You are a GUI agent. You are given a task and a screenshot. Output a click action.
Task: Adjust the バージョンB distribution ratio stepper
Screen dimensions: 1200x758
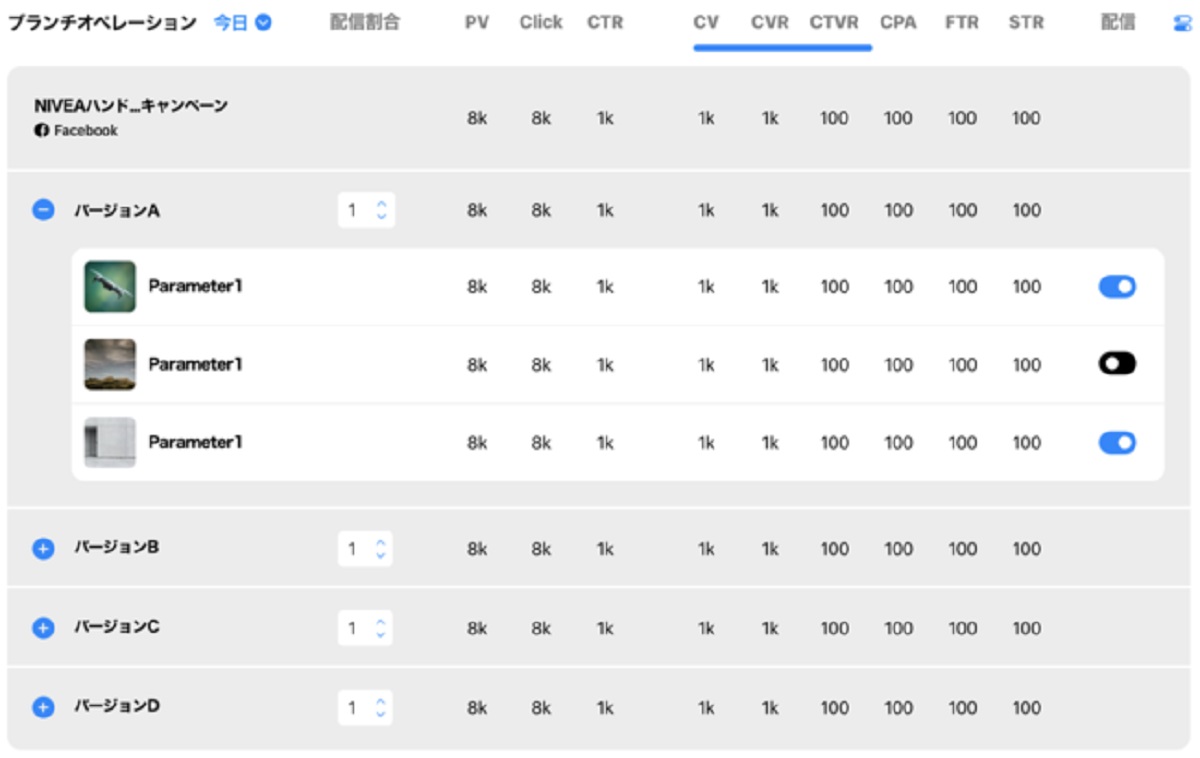point(380,549)
